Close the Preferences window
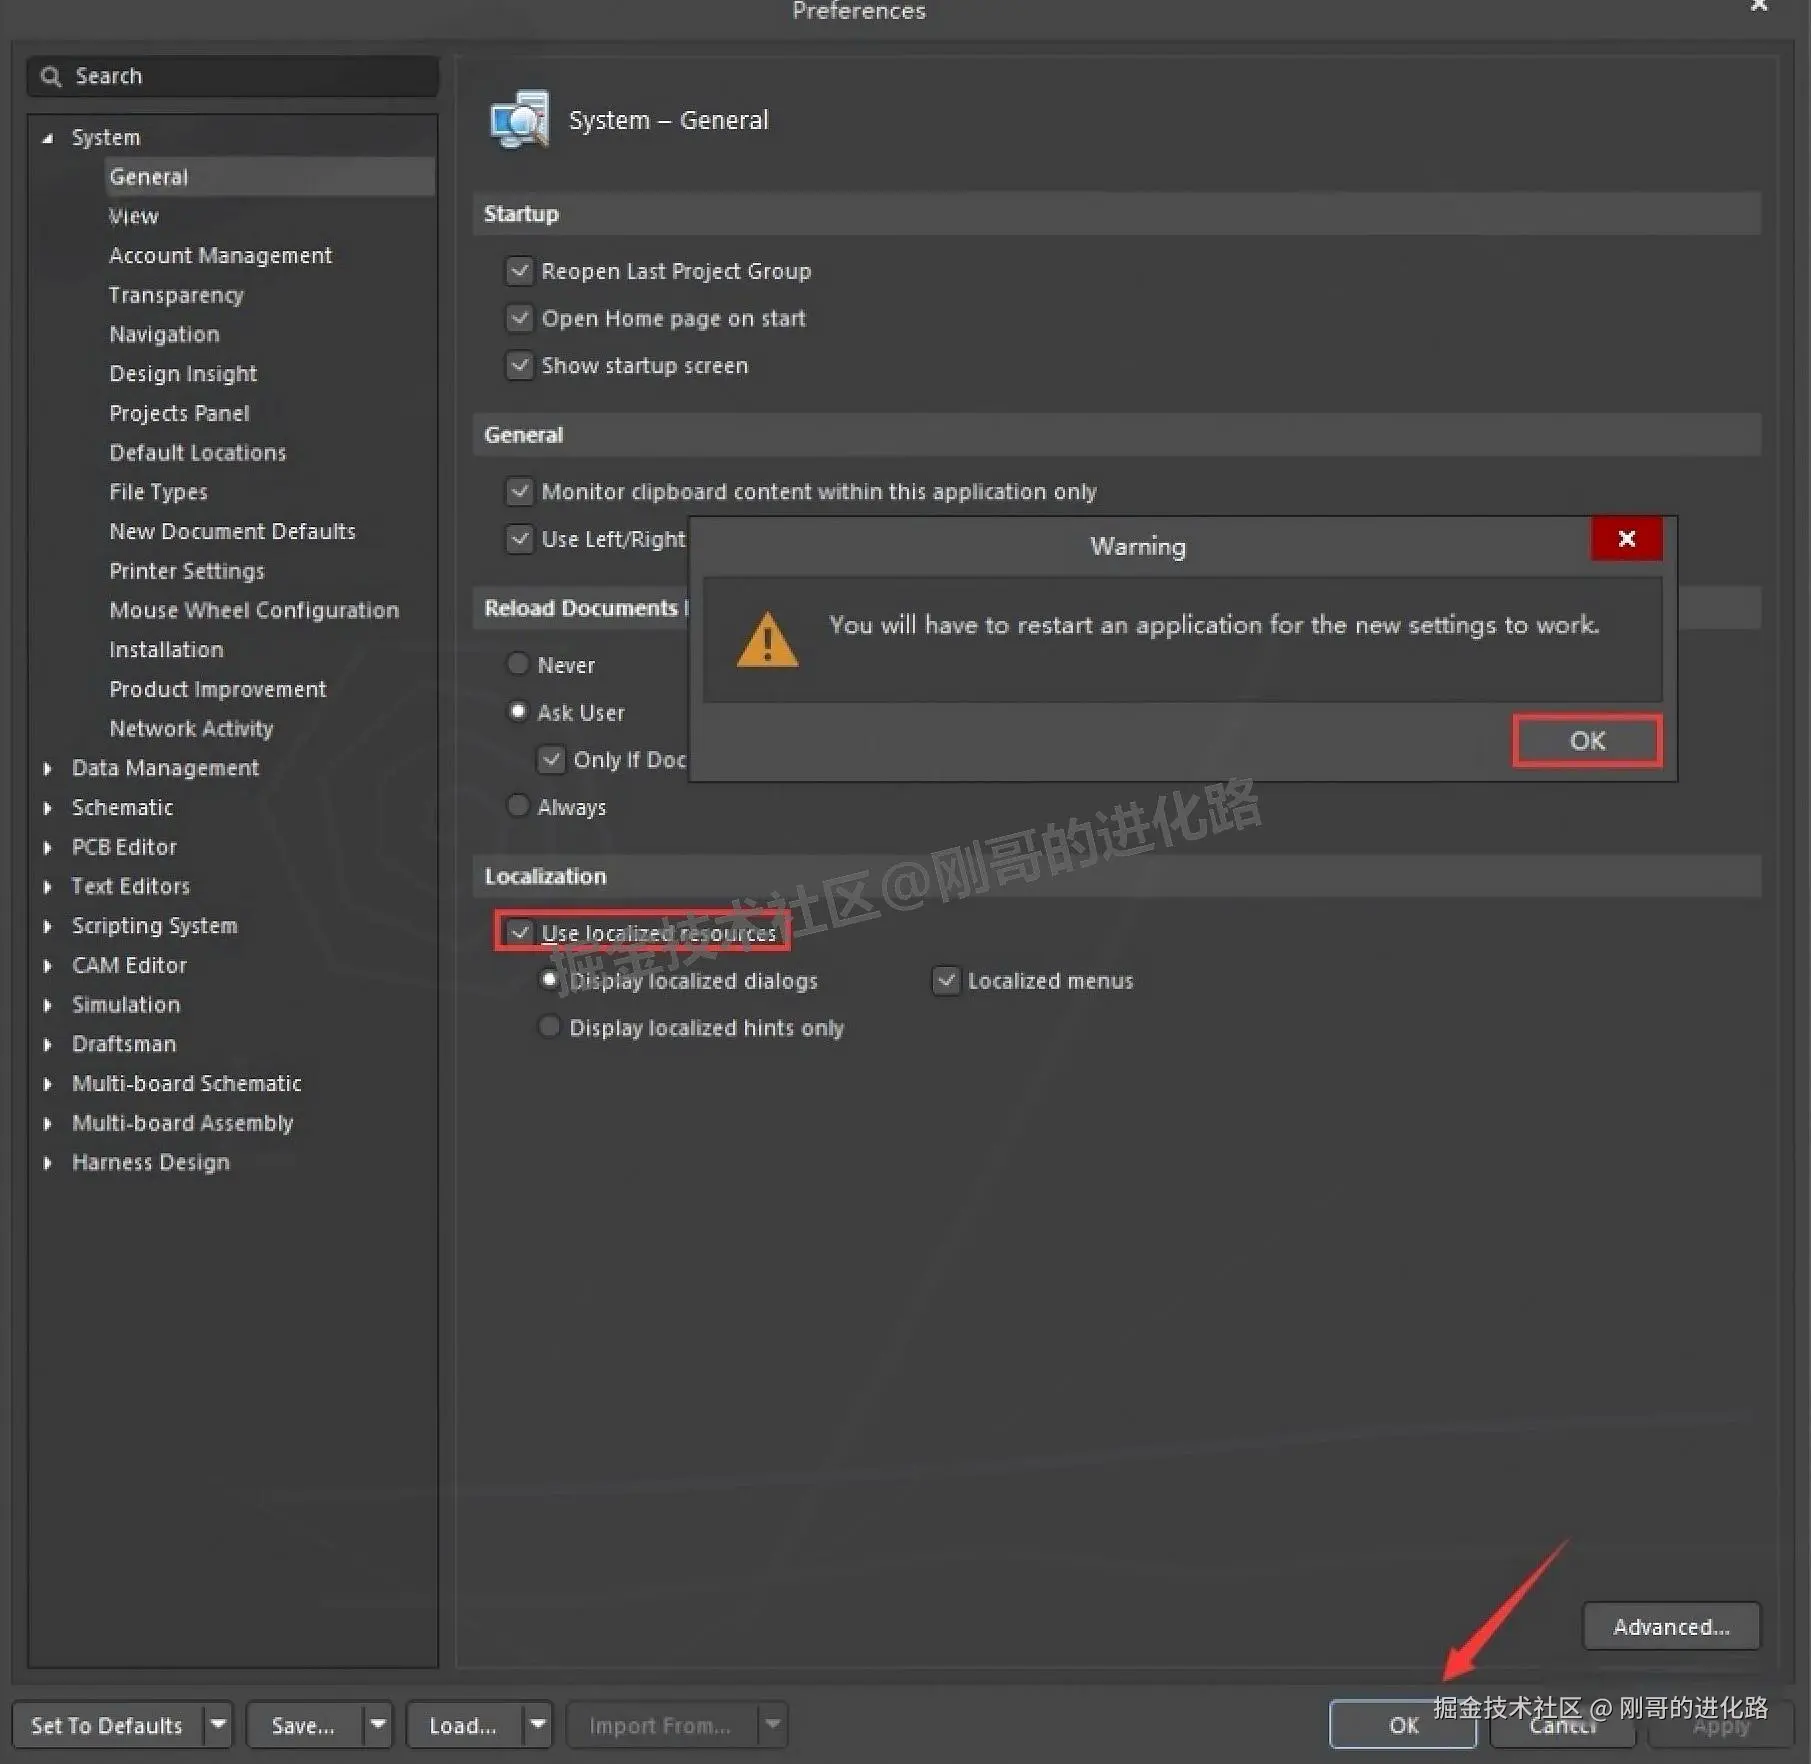1811x1764 pixels. pyautogui.click(x=1759, y=6)
